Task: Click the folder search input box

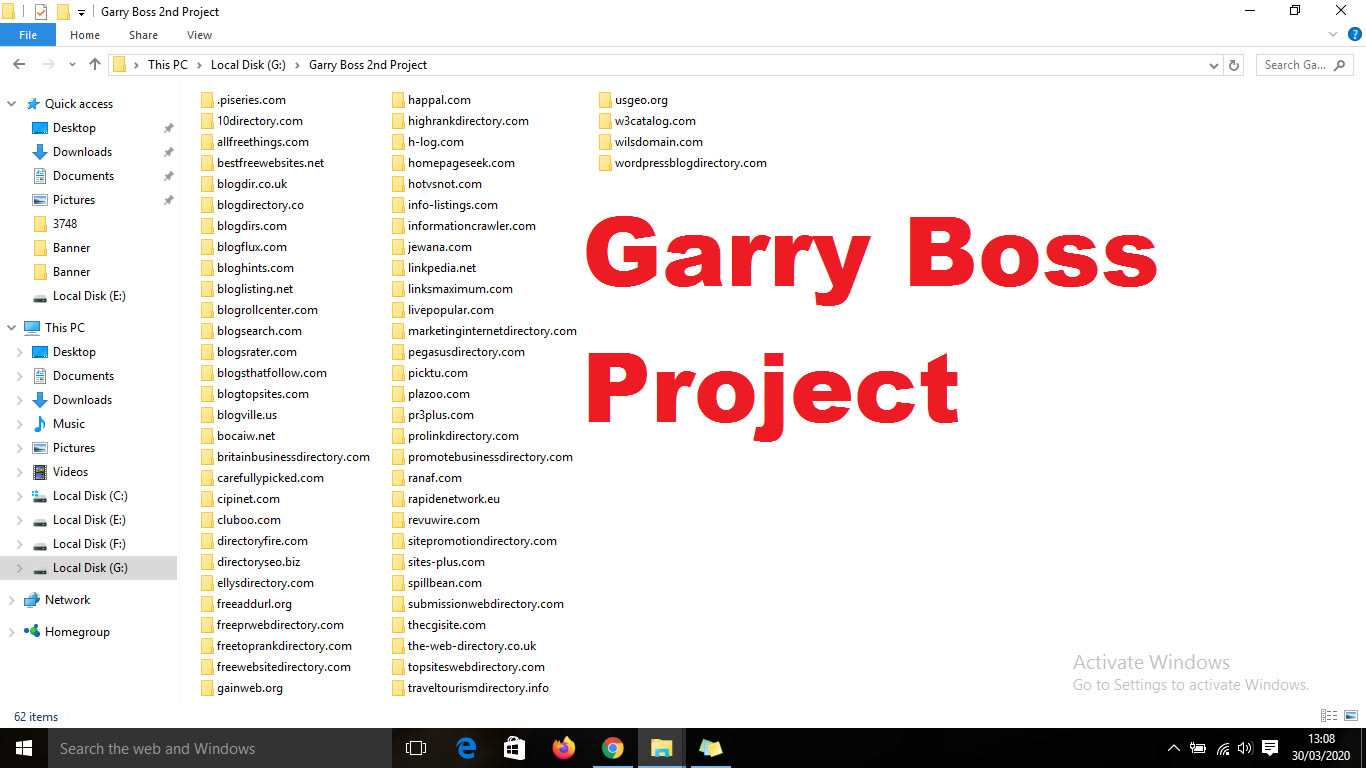Action: [1296, 65]
